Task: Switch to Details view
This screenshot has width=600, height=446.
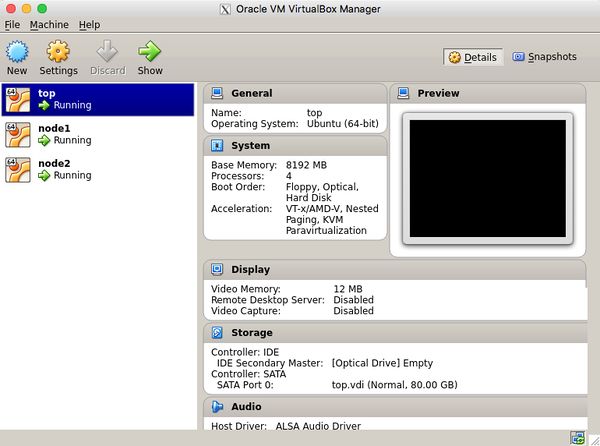Action: click(x=472, y=57)
